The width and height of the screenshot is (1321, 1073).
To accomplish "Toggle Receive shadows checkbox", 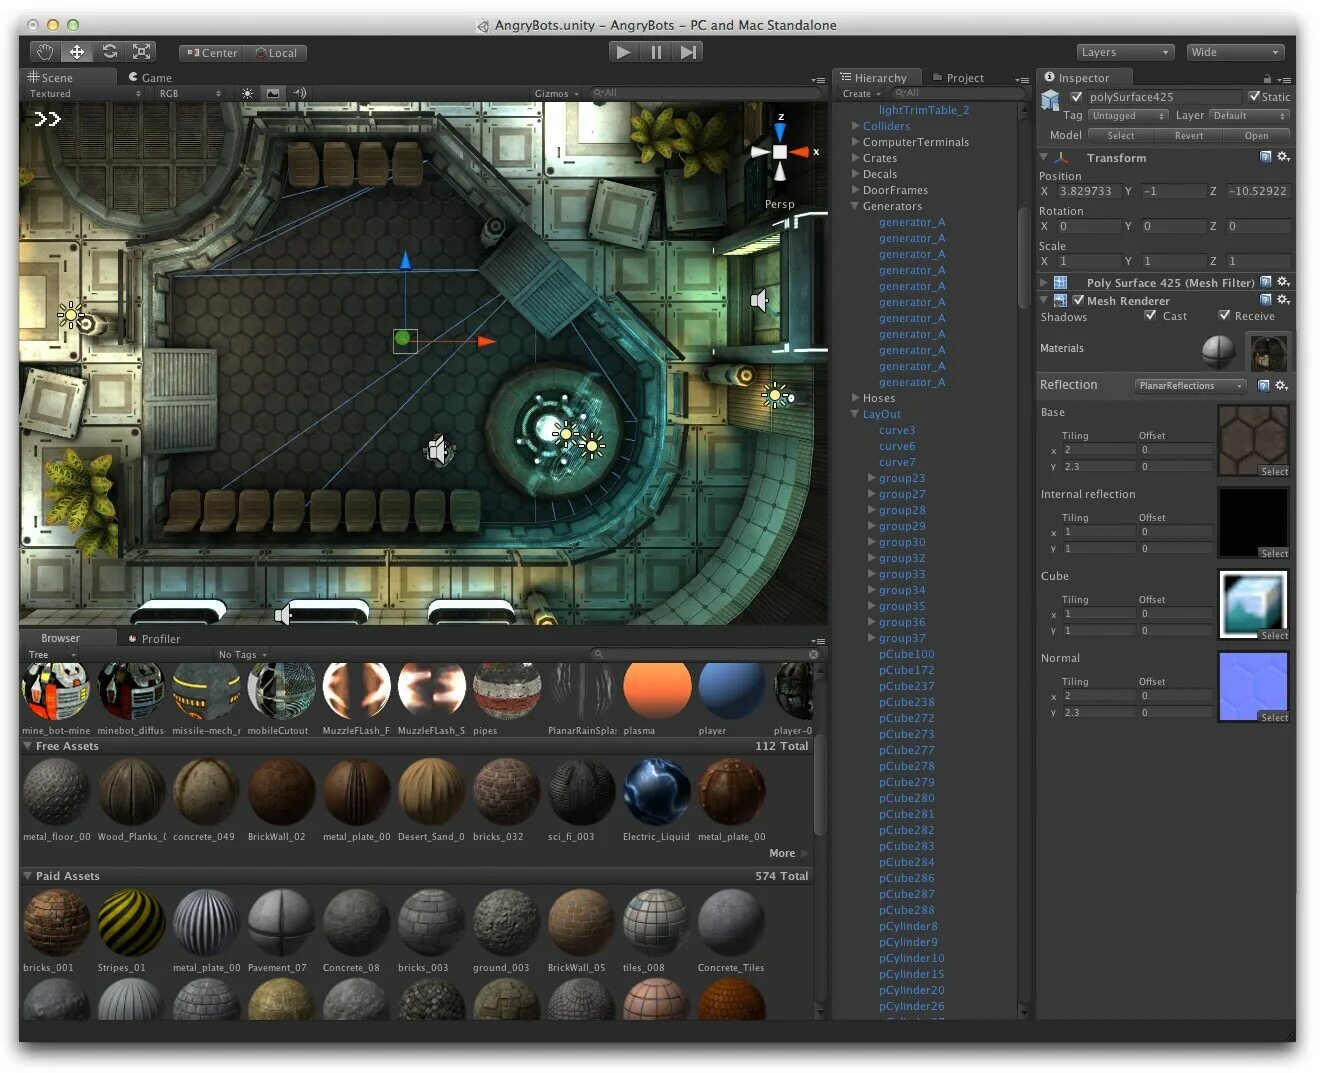I will coord(1224,315).
